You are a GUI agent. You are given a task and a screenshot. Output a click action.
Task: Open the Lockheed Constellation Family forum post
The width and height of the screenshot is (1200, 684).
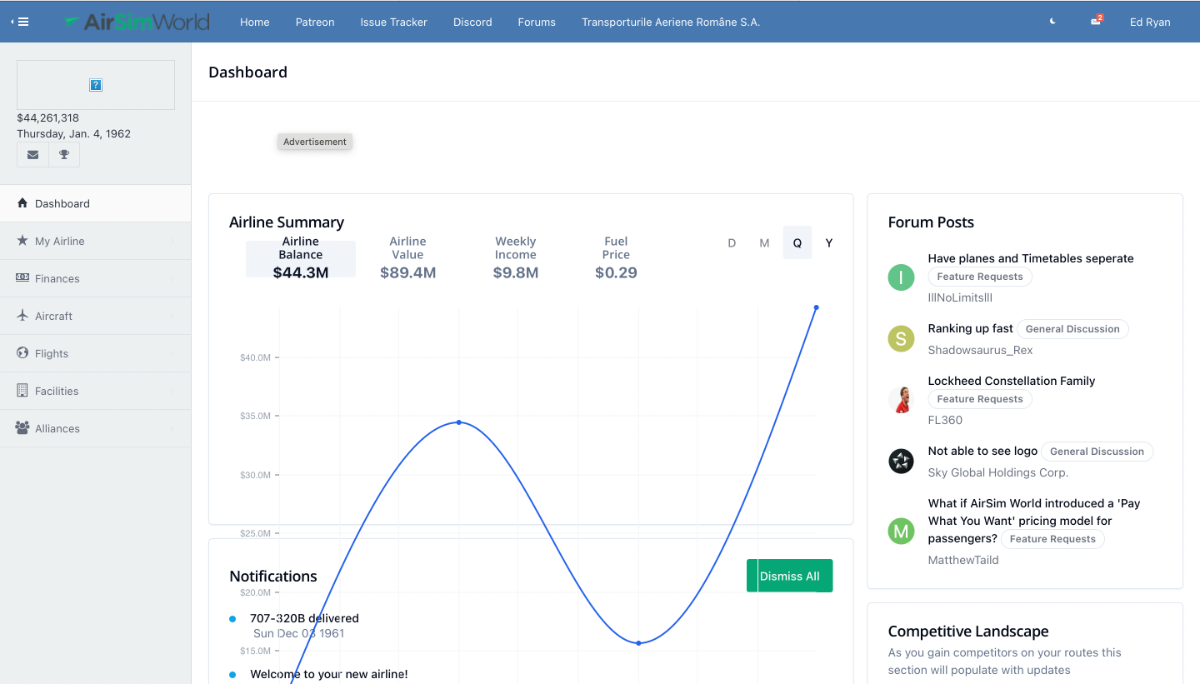[x=1011, y=381]
